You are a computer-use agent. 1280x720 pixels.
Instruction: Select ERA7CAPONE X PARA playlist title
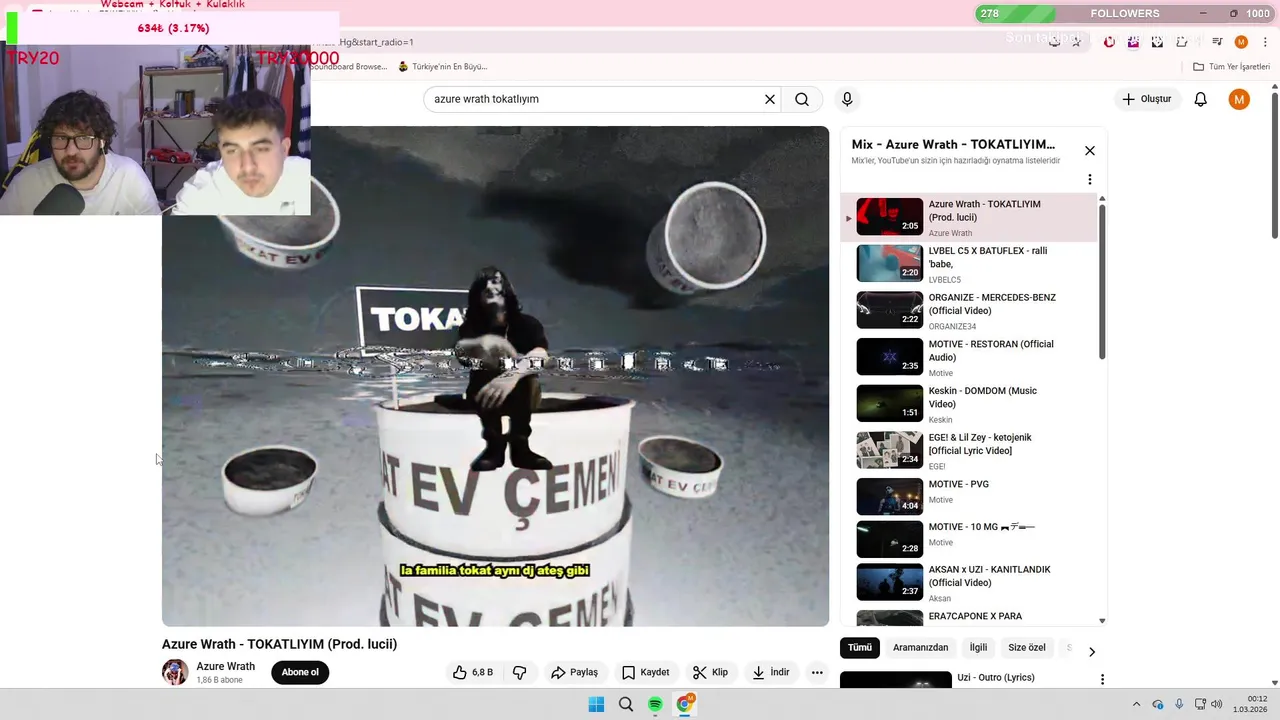pyautogui.click(x=975, y=616)
